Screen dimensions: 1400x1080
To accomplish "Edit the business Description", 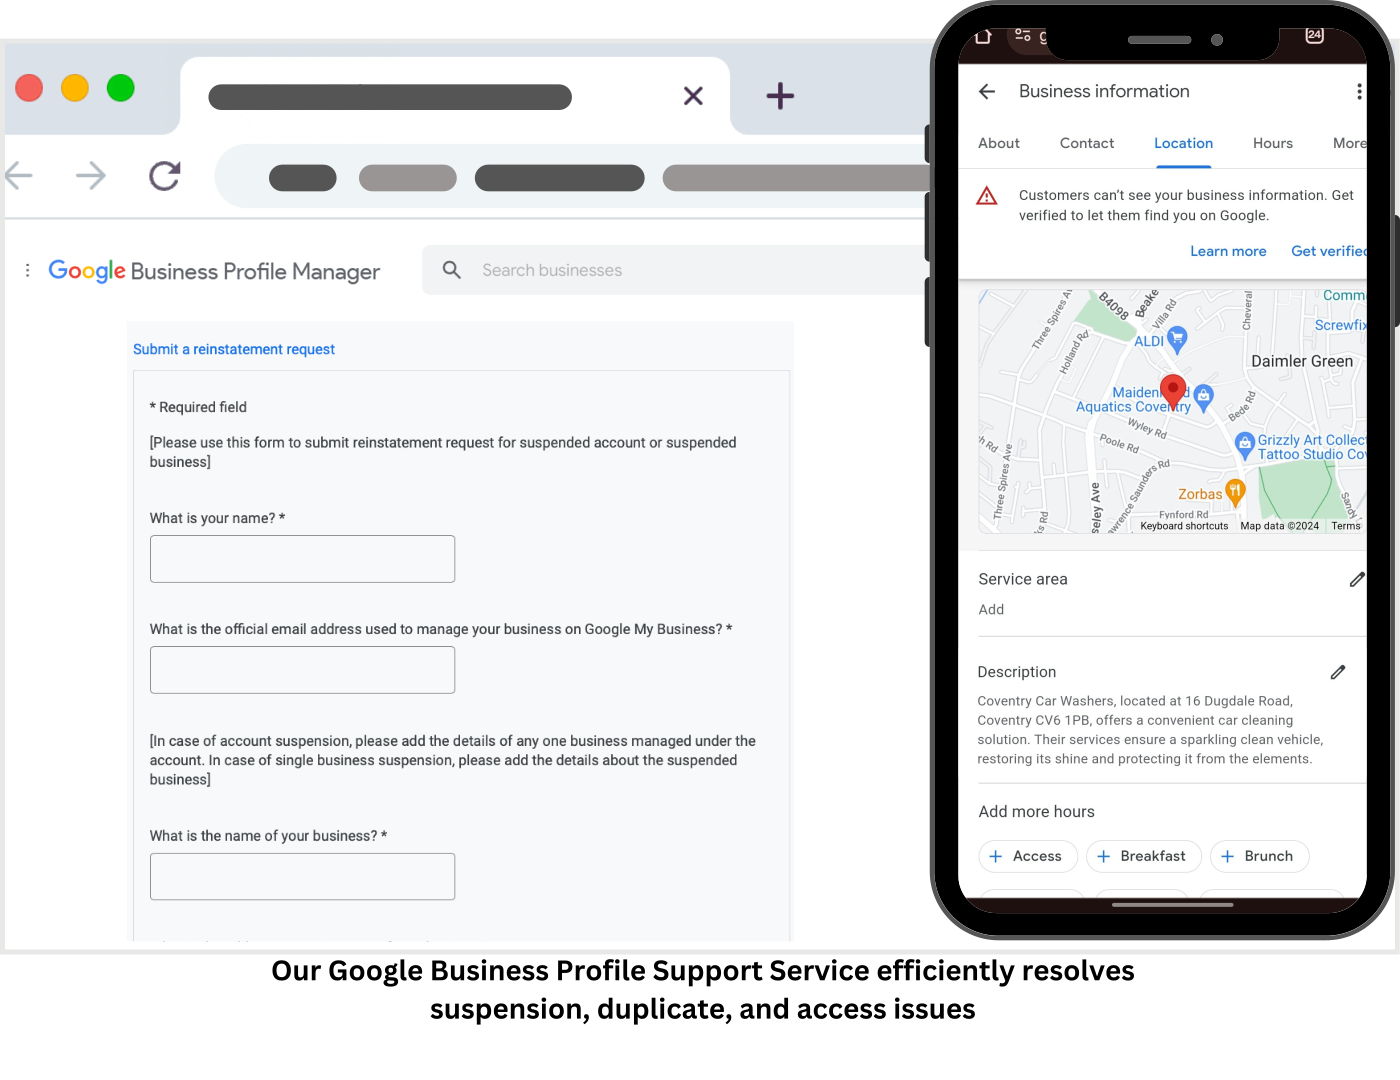I will (1338, 672).
